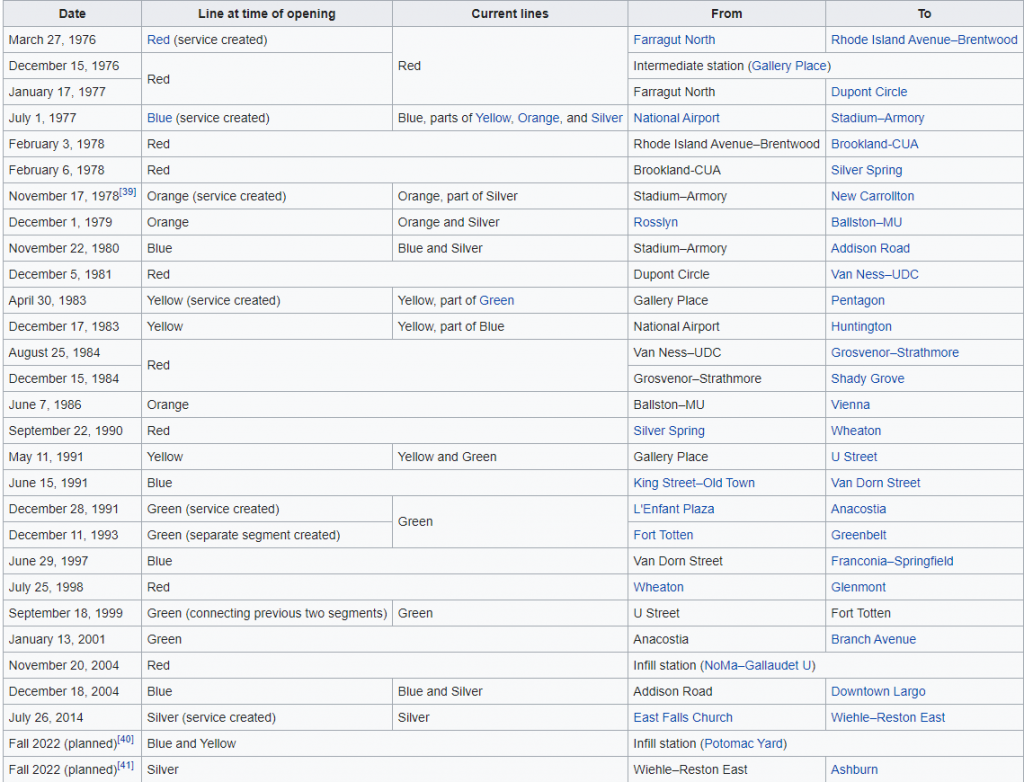
Task: Follow the Wiehle–Reston East link
Action: click(888, 719)
